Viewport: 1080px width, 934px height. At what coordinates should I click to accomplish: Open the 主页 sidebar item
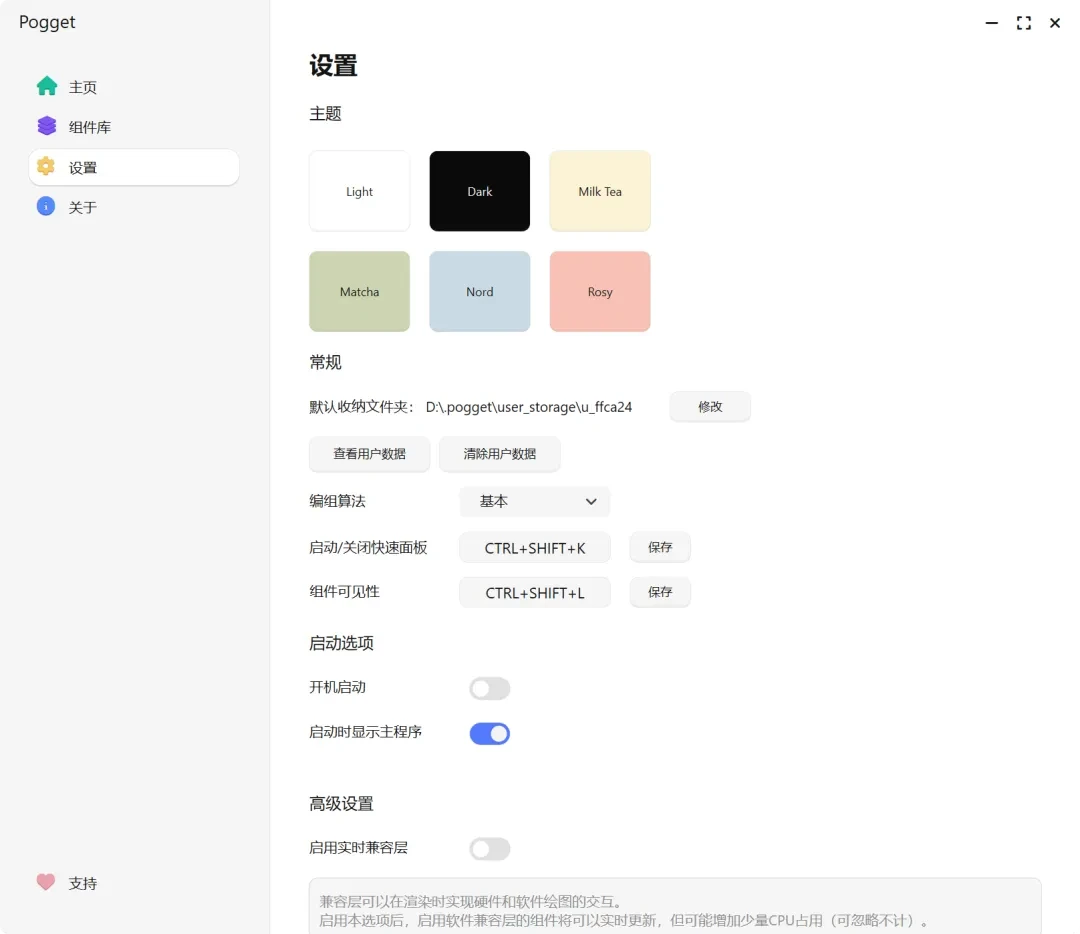point(134,87)
